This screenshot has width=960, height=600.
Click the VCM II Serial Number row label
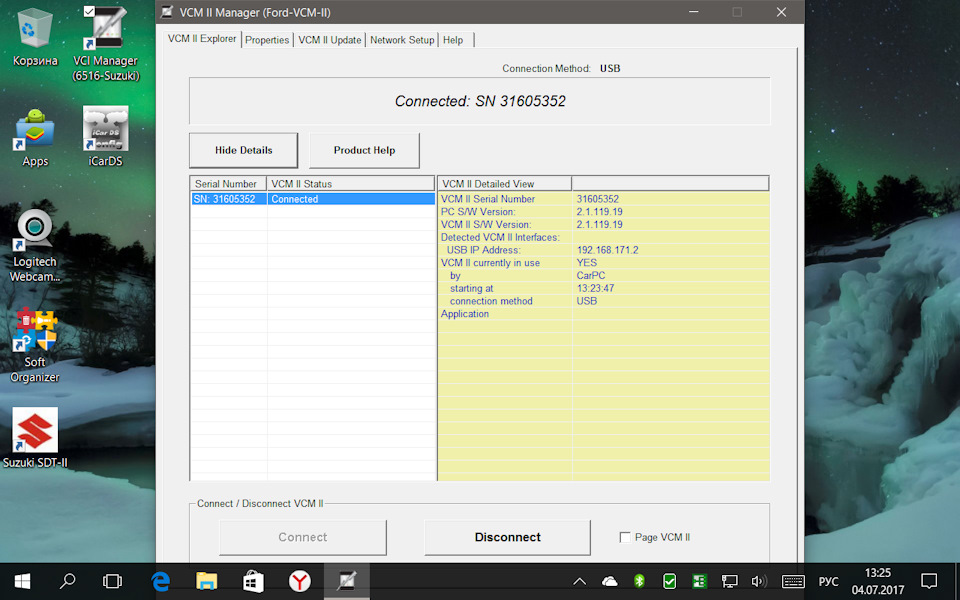click(x=488, y=199)
